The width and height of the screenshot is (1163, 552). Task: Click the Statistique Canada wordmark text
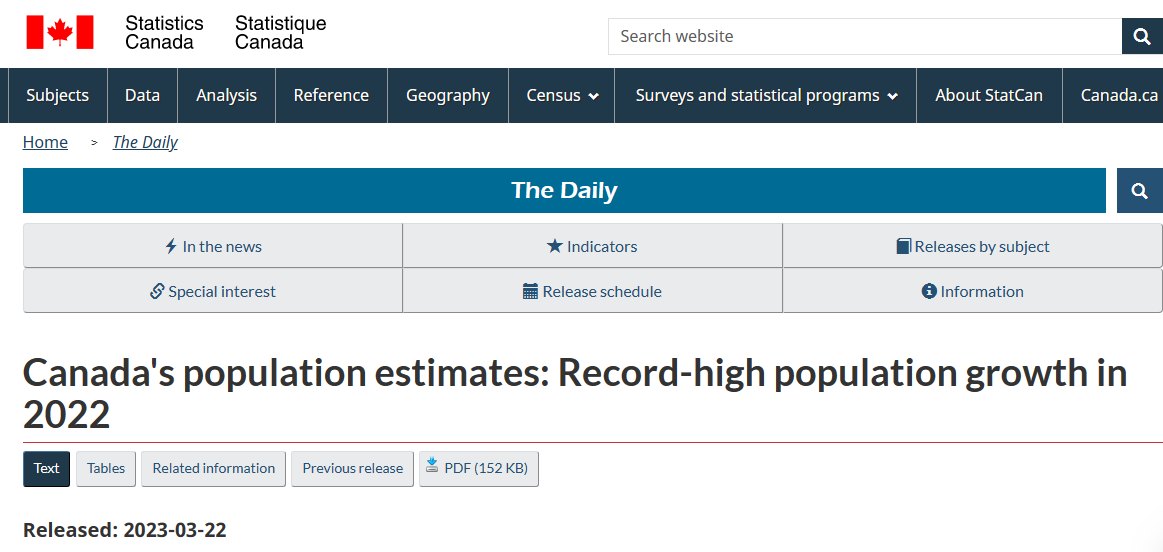pyautogui.click(x=280, y=33)
